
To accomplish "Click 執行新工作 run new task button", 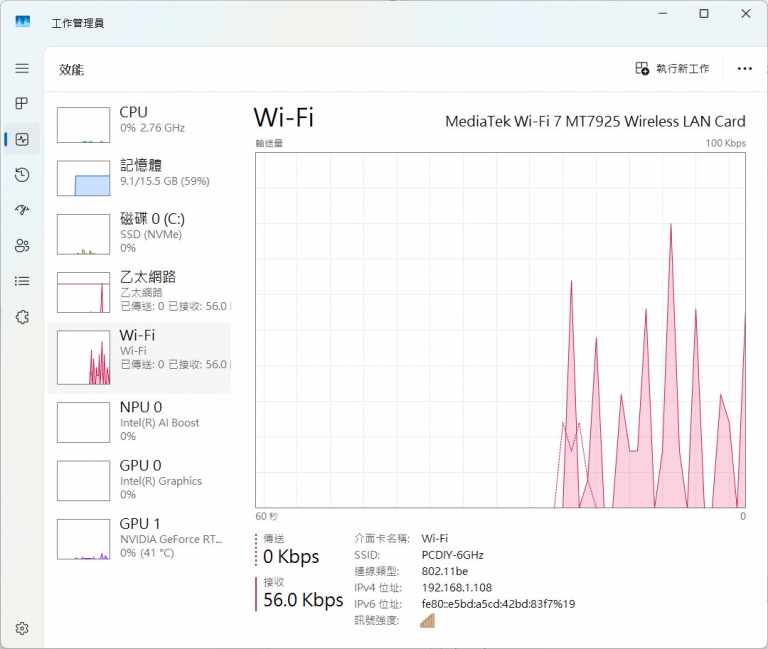I will 672,69.
